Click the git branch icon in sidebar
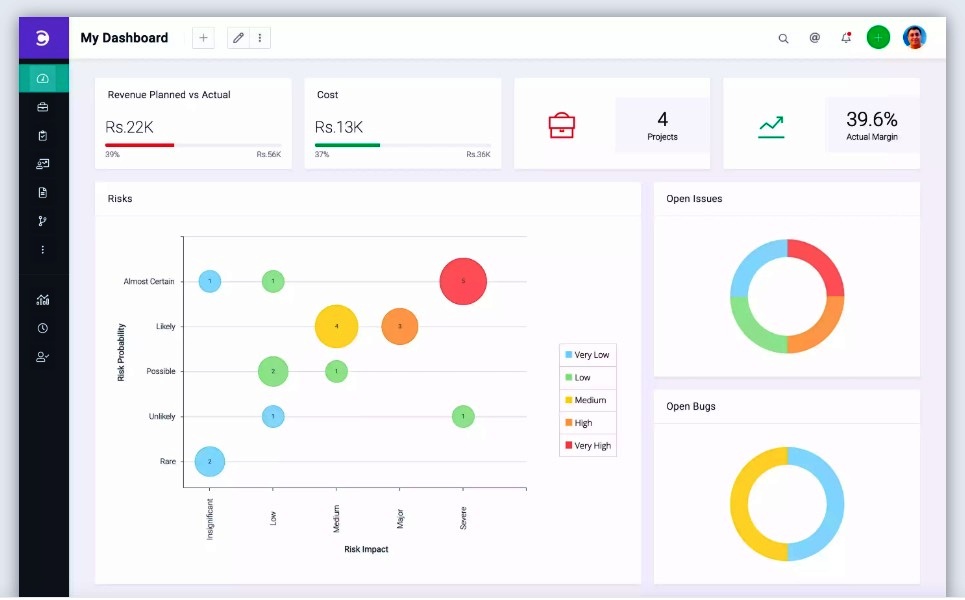The height and width of the screenshot is (600, 965). click(43, 221)
